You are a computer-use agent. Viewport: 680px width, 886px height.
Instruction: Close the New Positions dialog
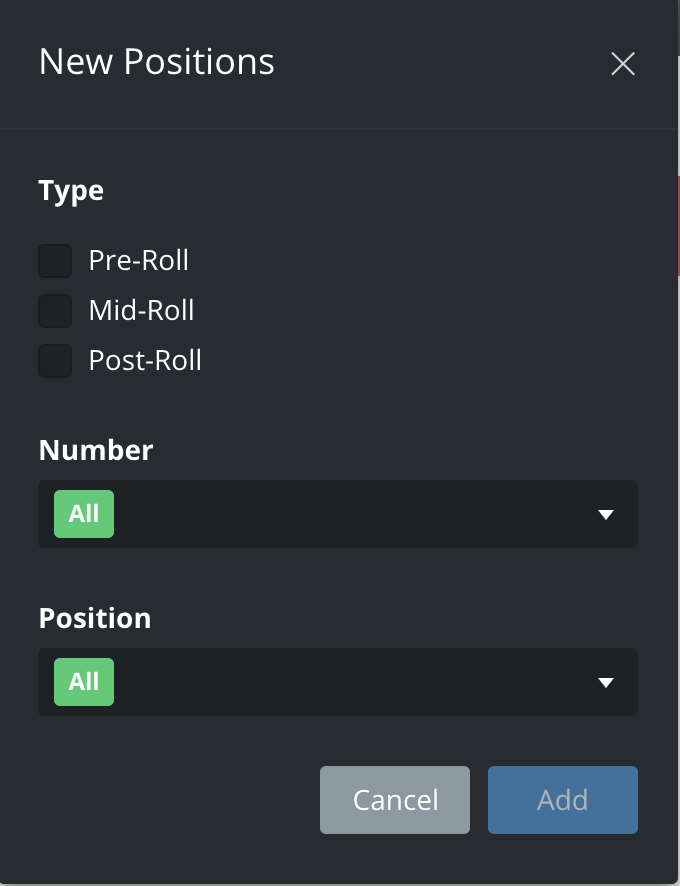[623, 64]
